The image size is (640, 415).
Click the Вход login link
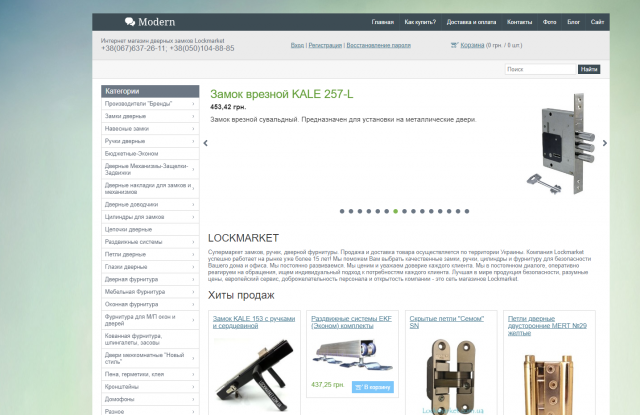tap(297, 45)
